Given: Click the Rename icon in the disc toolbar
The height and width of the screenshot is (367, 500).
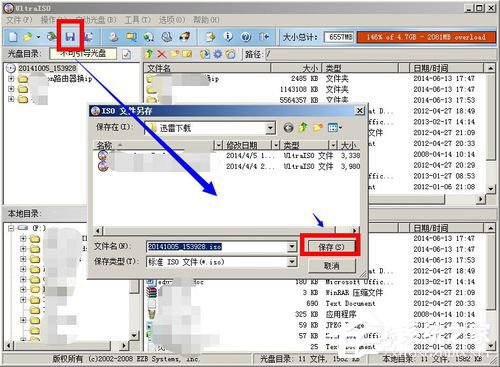Looking at the screenshot, I should tap(187, 54).
